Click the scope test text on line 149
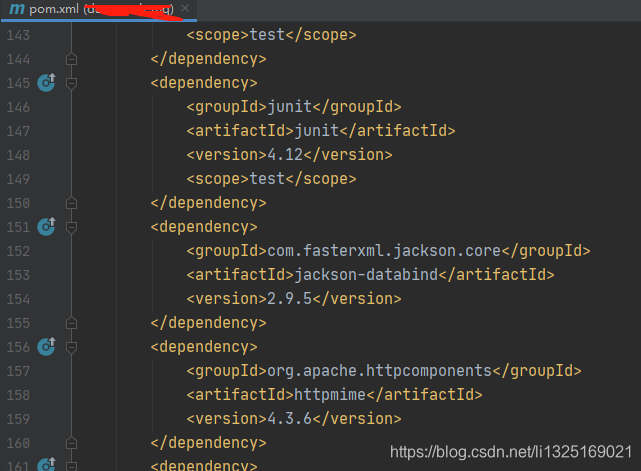The width and height of the screenshot is (641, 471). click(x=271, y=179)
